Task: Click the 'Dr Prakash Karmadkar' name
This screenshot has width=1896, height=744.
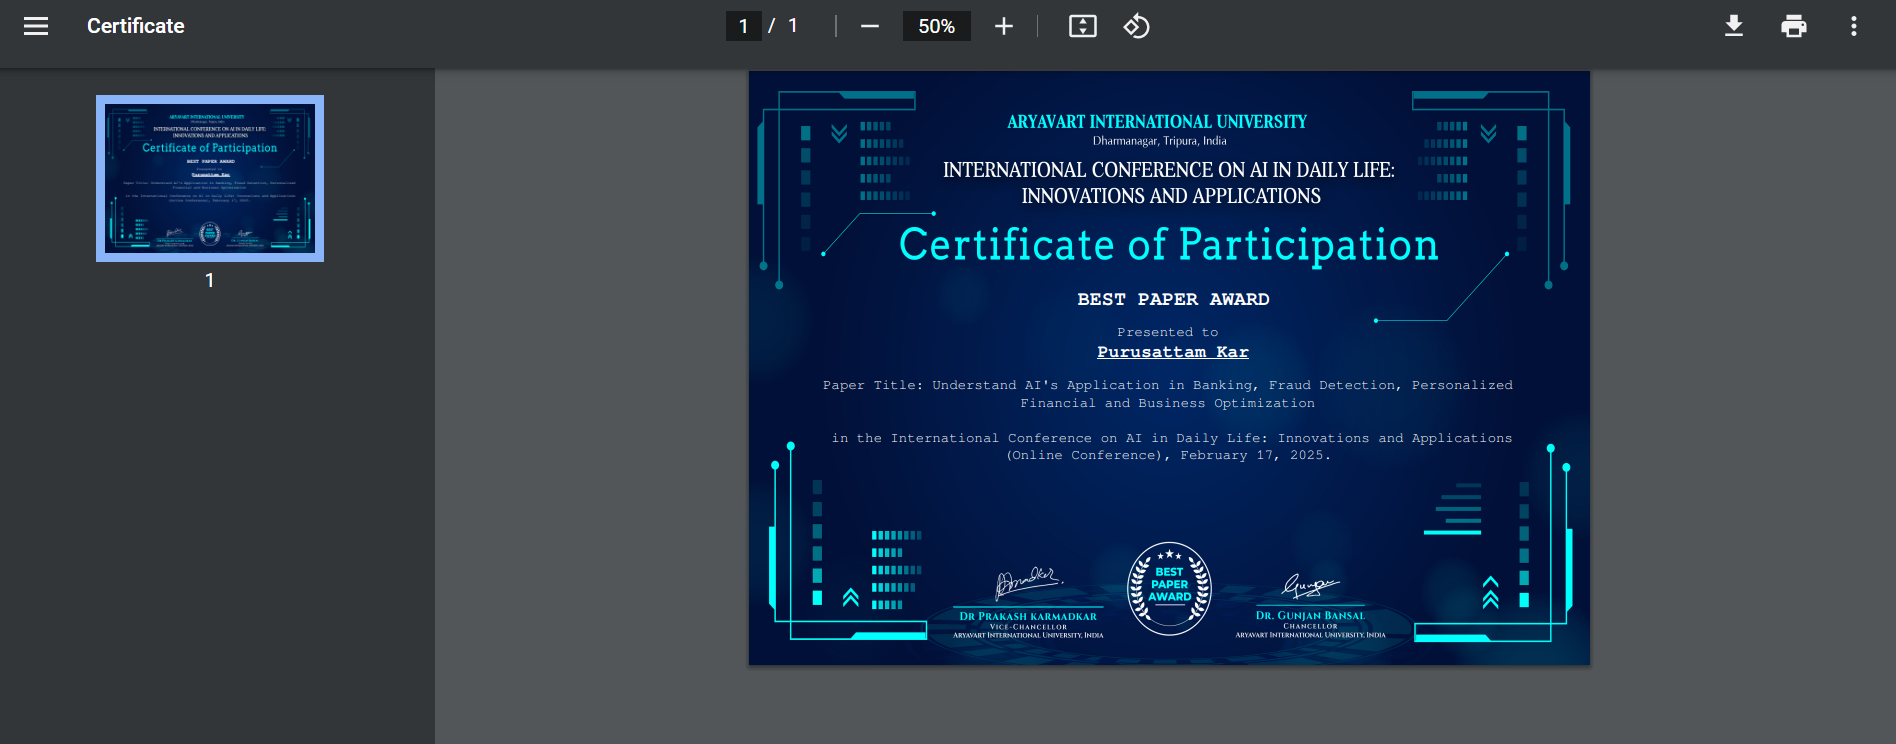Action: tap(1028, 617)
